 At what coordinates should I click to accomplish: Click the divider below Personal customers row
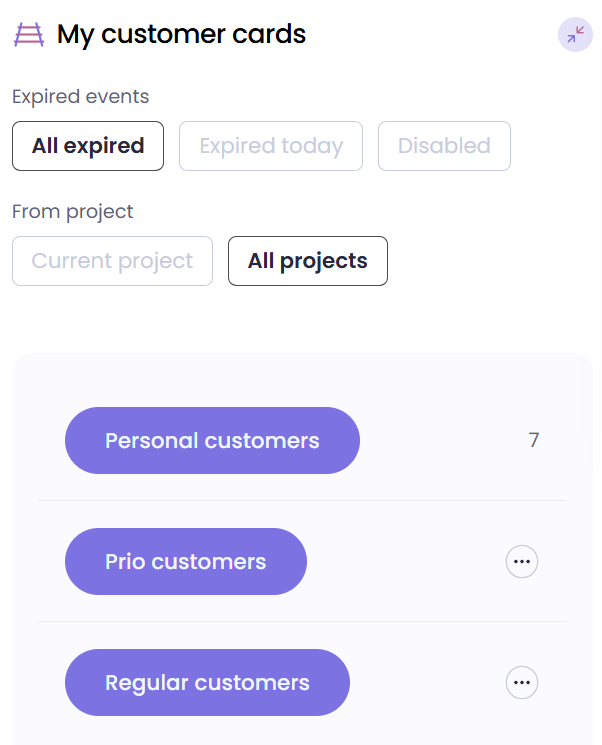pos(301,500)
